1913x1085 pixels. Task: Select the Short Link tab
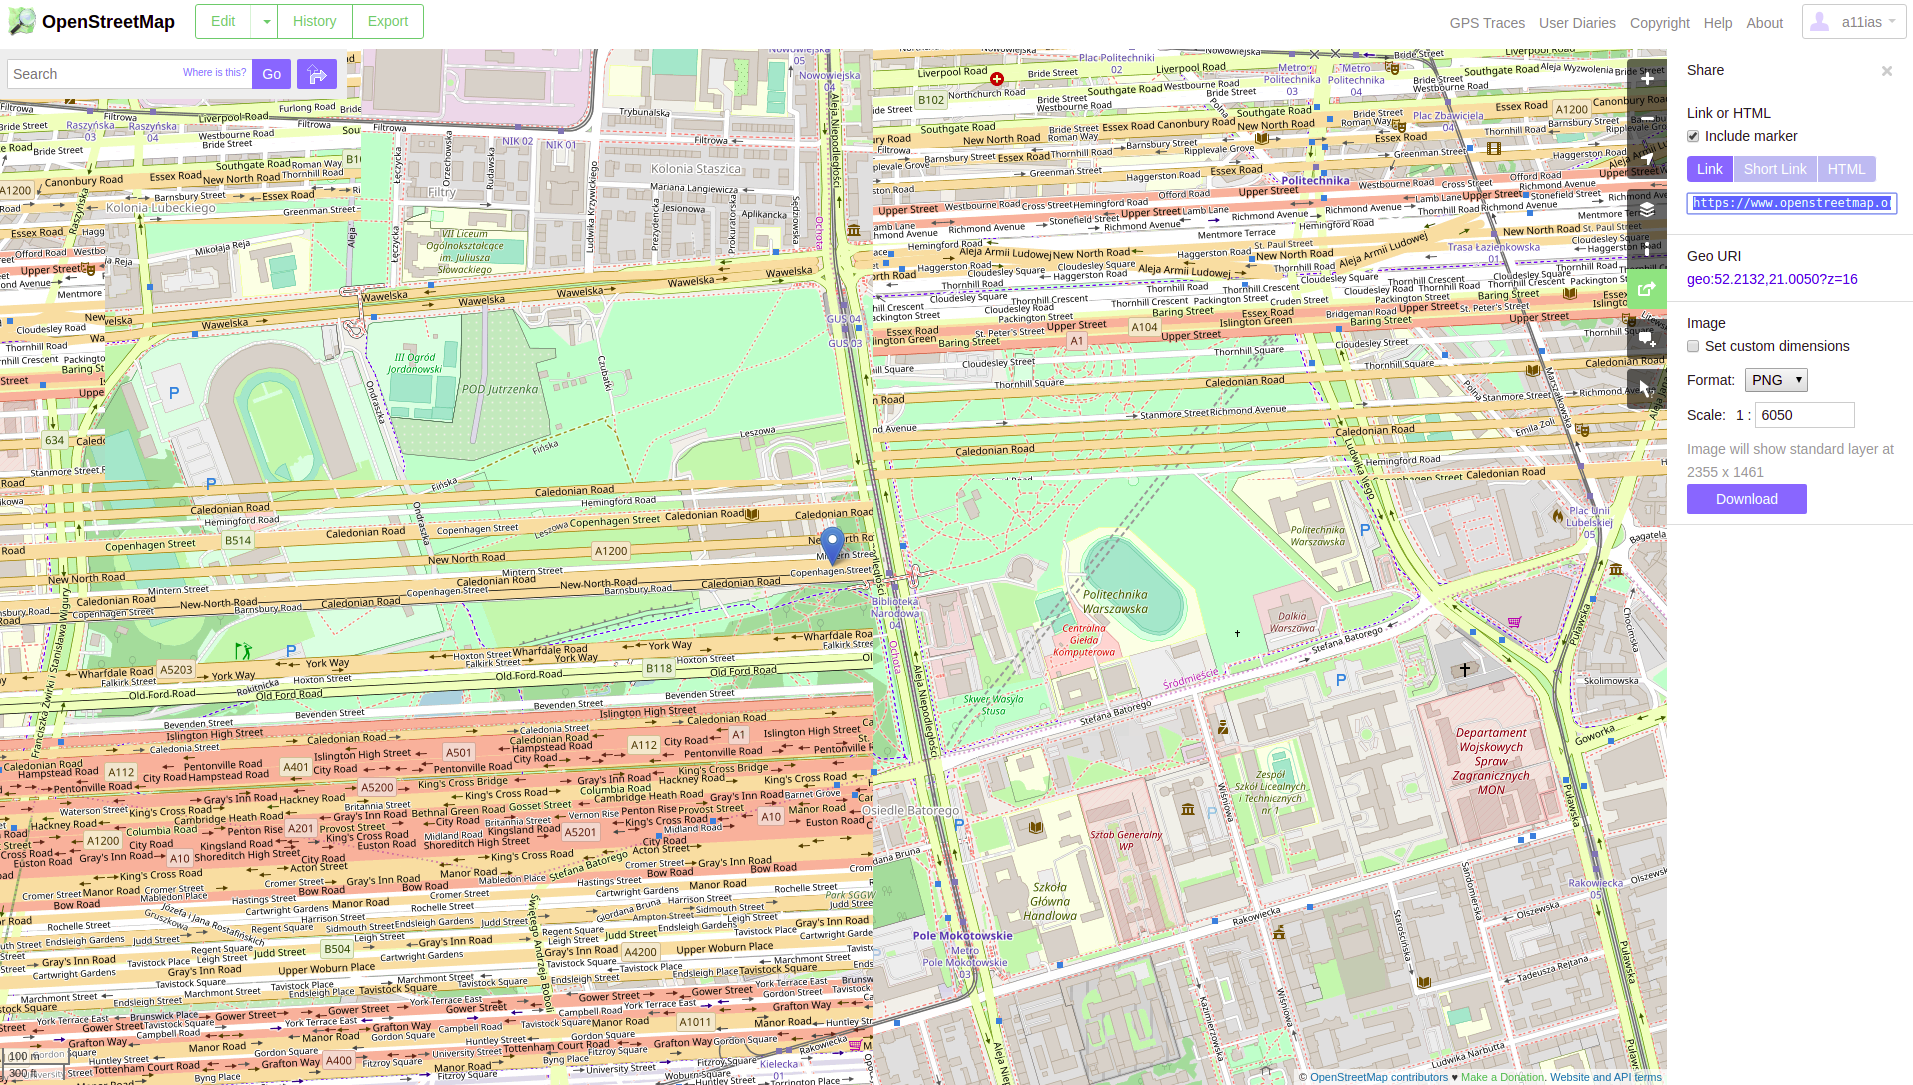tap(1775, 169)
